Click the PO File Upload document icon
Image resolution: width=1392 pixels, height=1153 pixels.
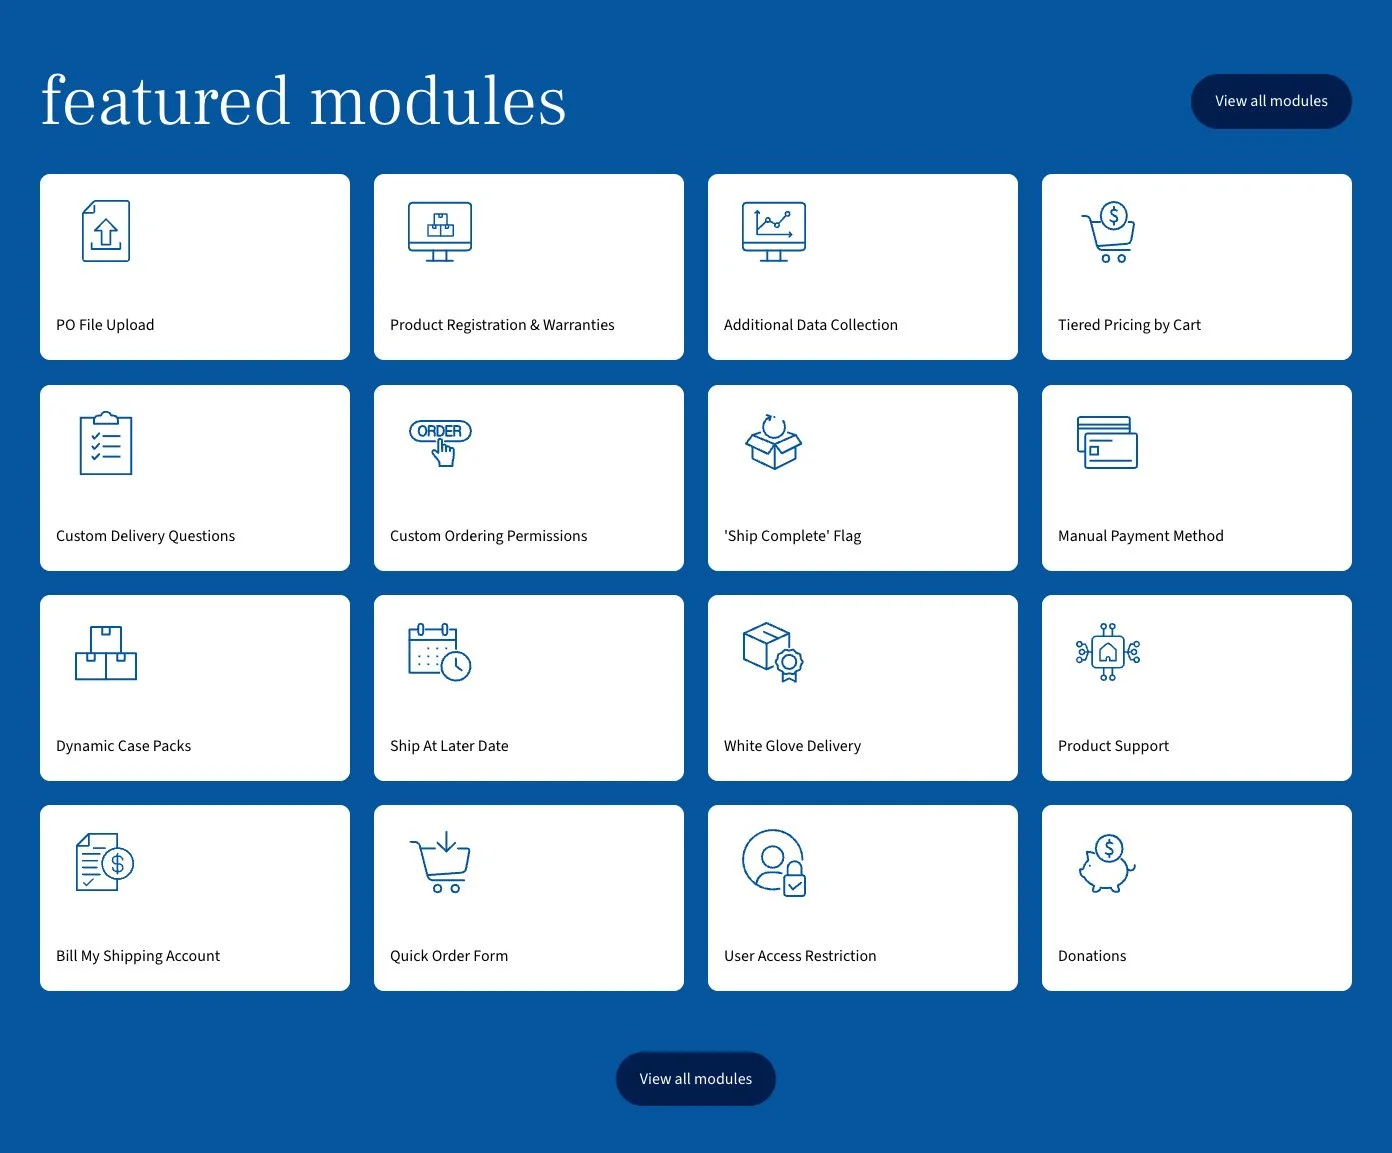pos(104,231)
